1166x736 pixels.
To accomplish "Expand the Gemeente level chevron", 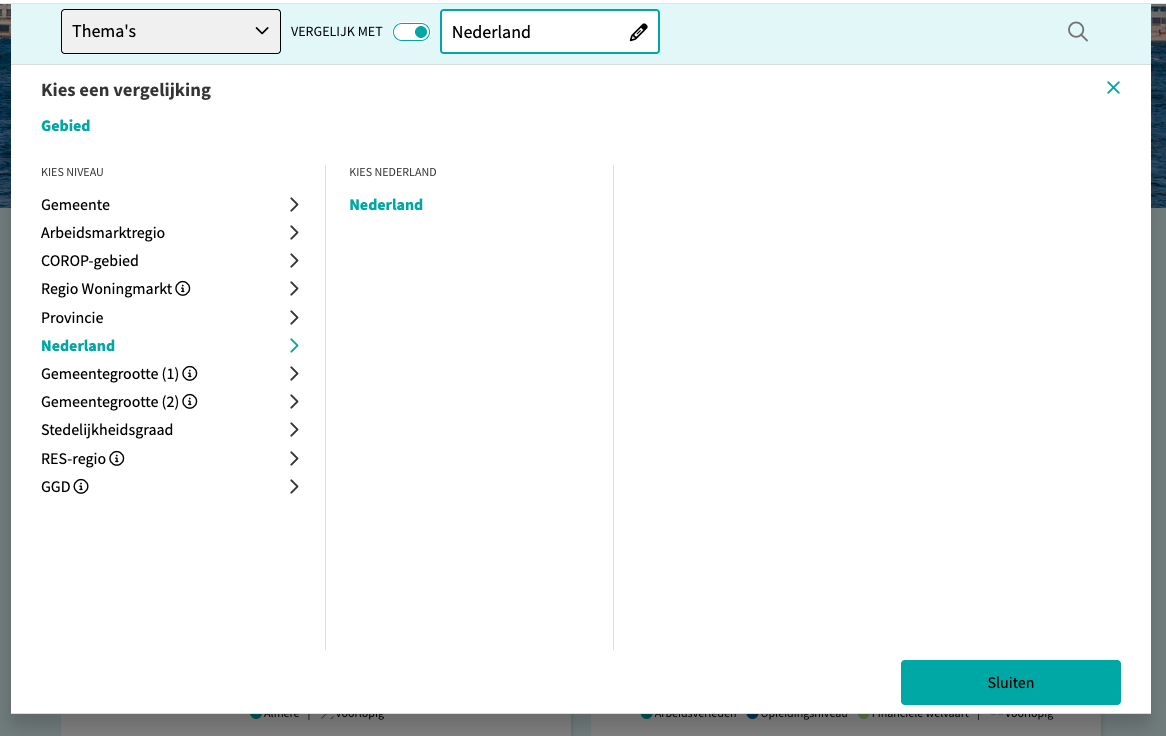I will point(294,205).
